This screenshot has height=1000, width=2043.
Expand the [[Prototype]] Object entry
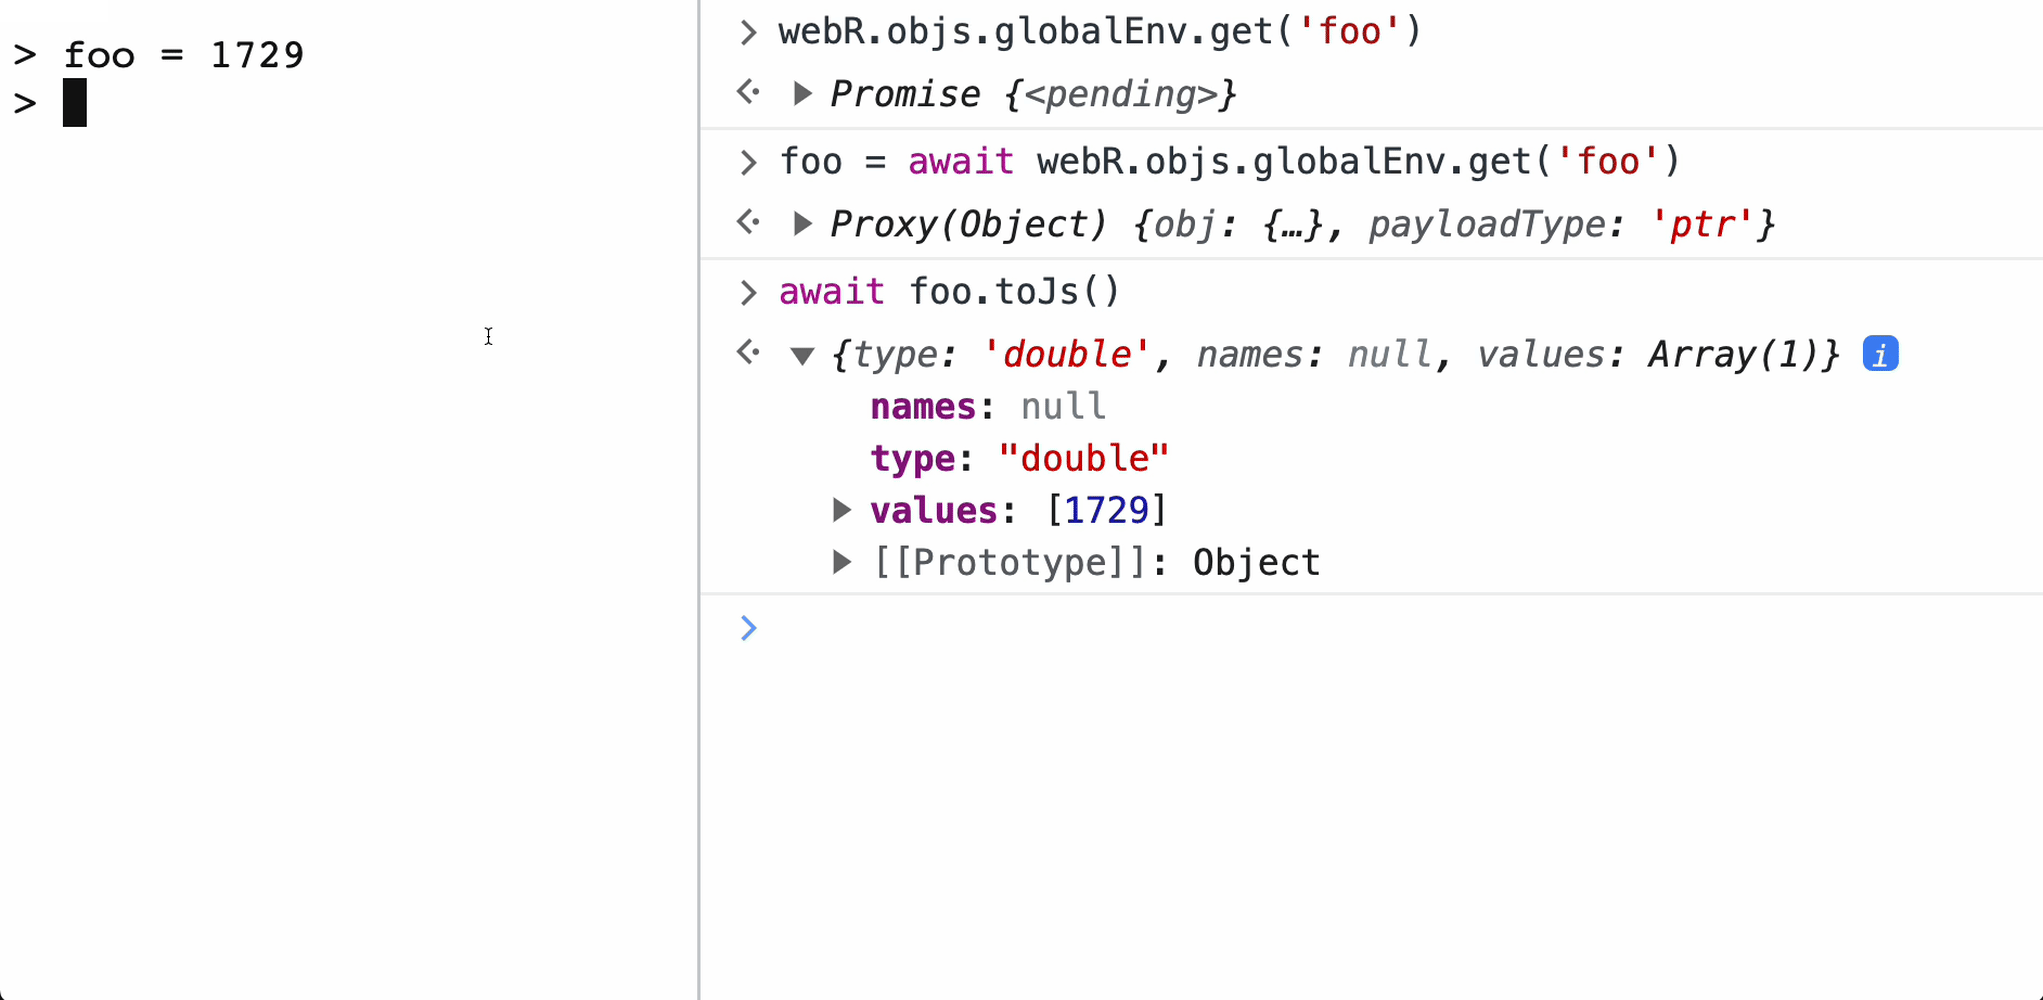[841, 561]
